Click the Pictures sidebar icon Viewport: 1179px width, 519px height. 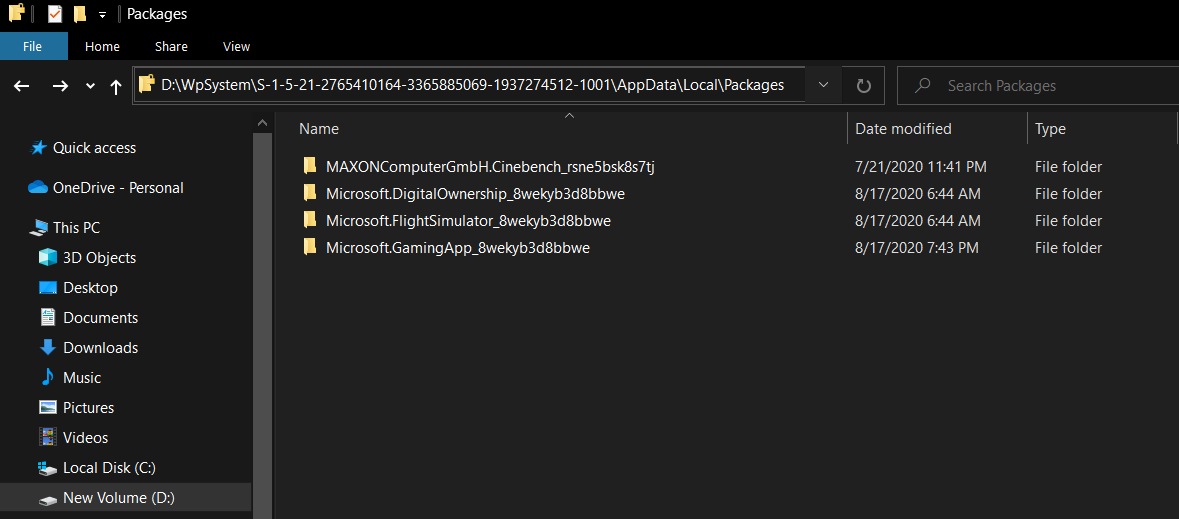click(48, 408)
